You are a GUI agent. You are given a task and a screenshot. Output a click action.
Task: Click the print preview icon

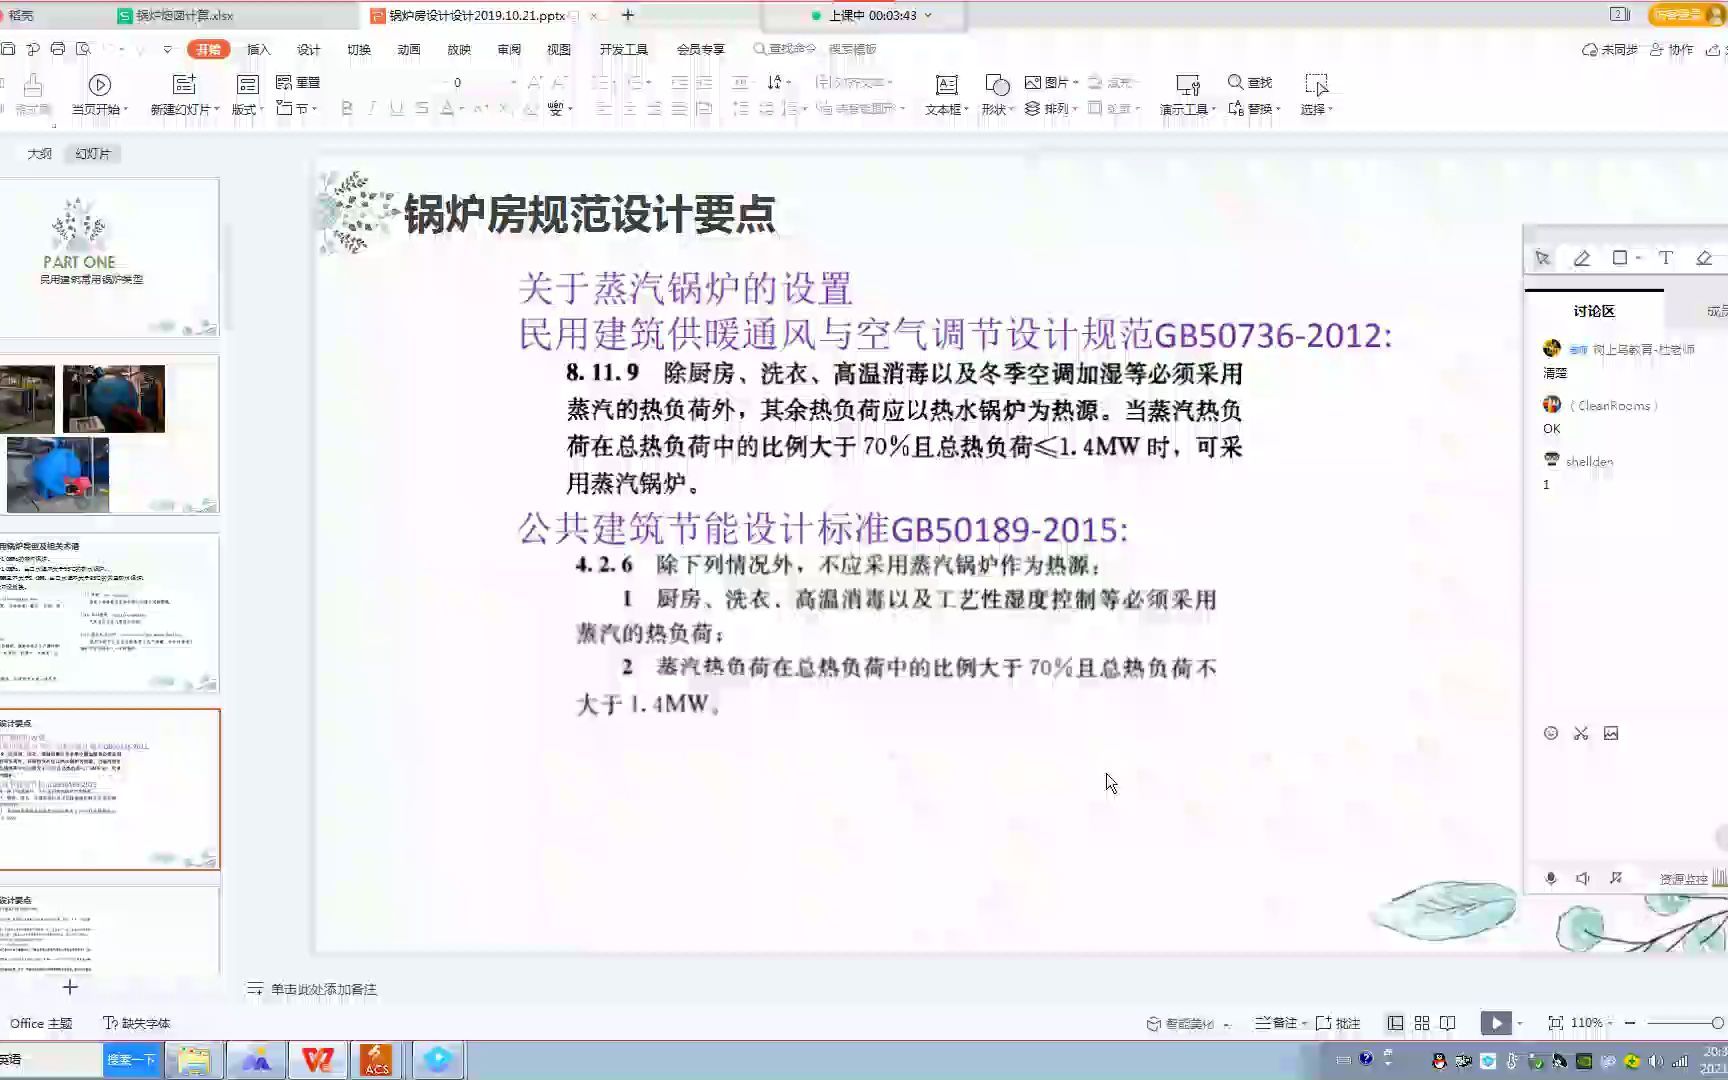click(x=84, y=48)
